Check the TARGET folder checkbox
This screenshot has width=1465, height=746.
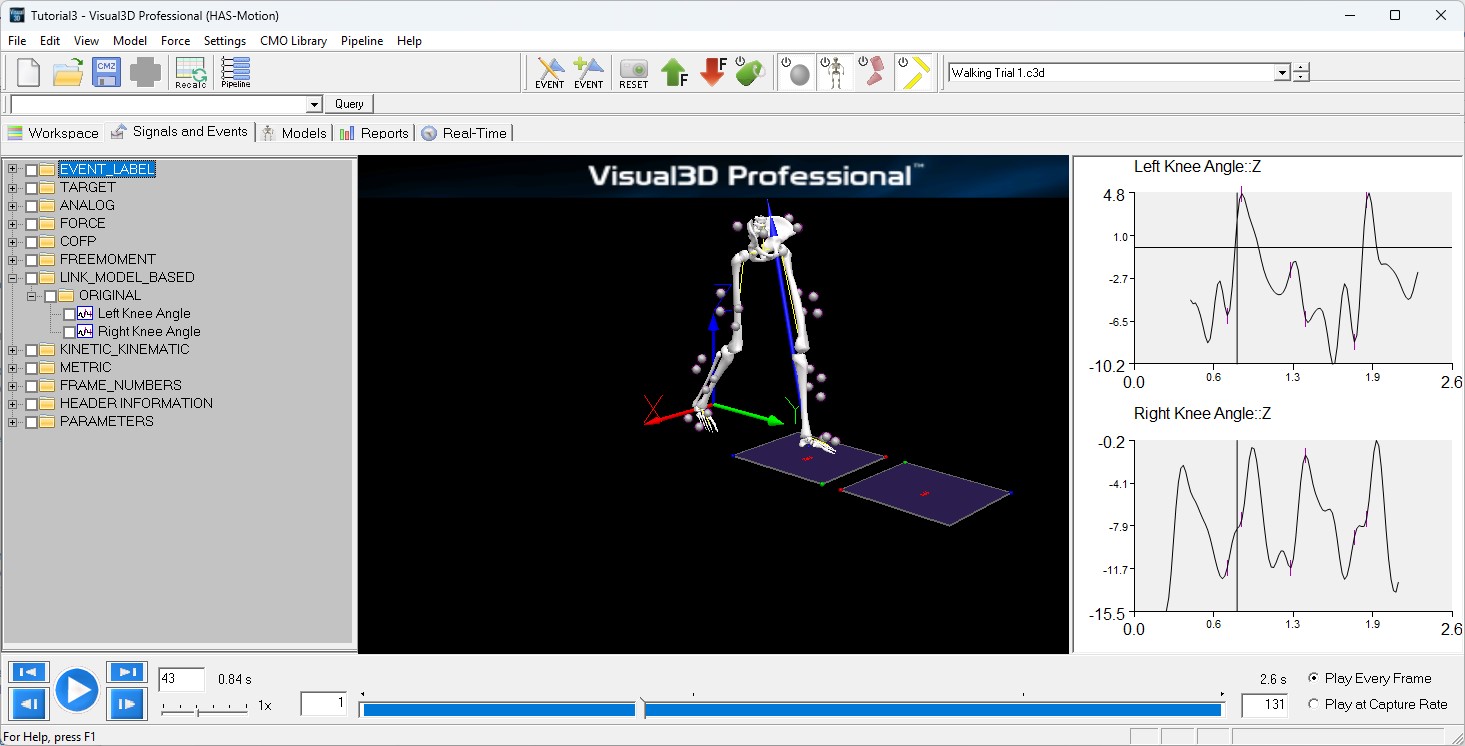click(31, 188)
